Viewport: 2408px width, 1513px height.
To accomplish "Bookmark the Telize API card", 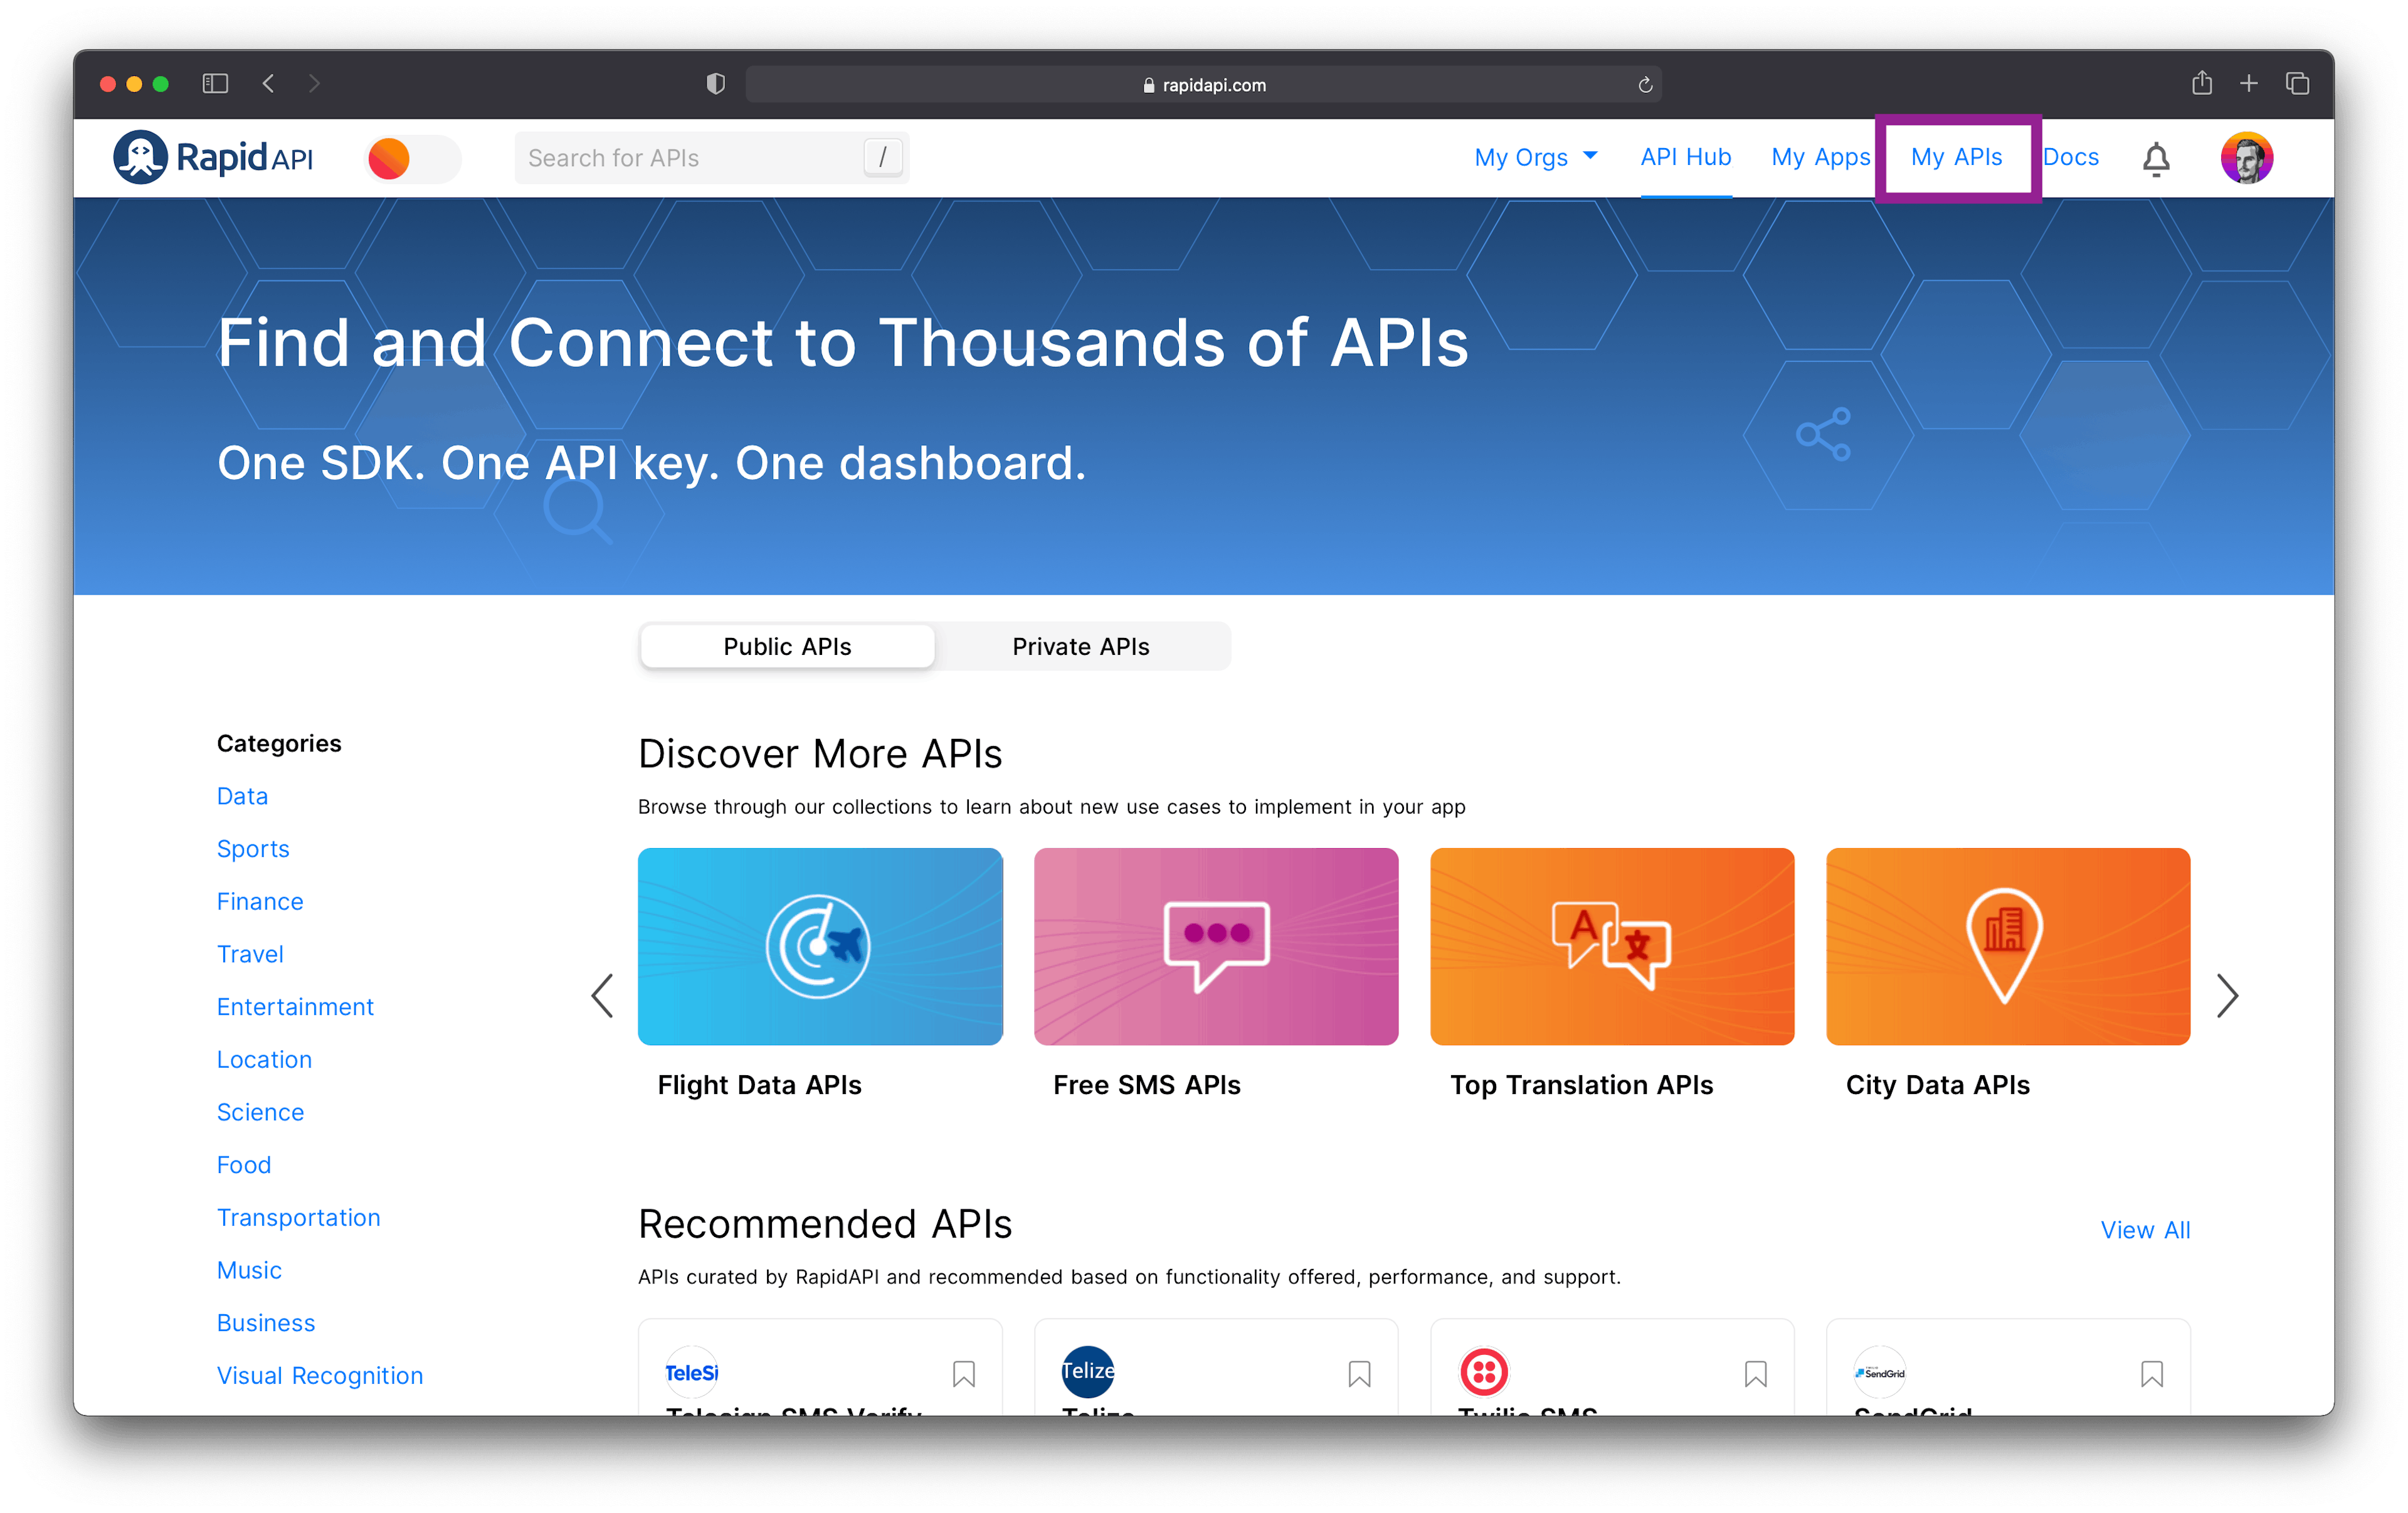I will (1359, 1373).
